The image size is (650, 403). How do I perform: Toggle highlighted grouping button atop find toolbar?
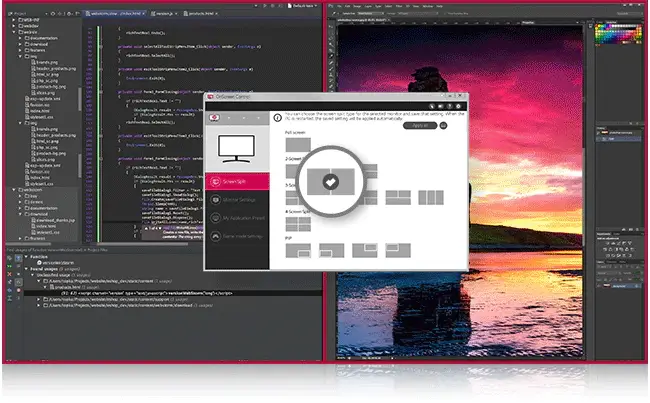pyautogui.click(x=18, y=258)
